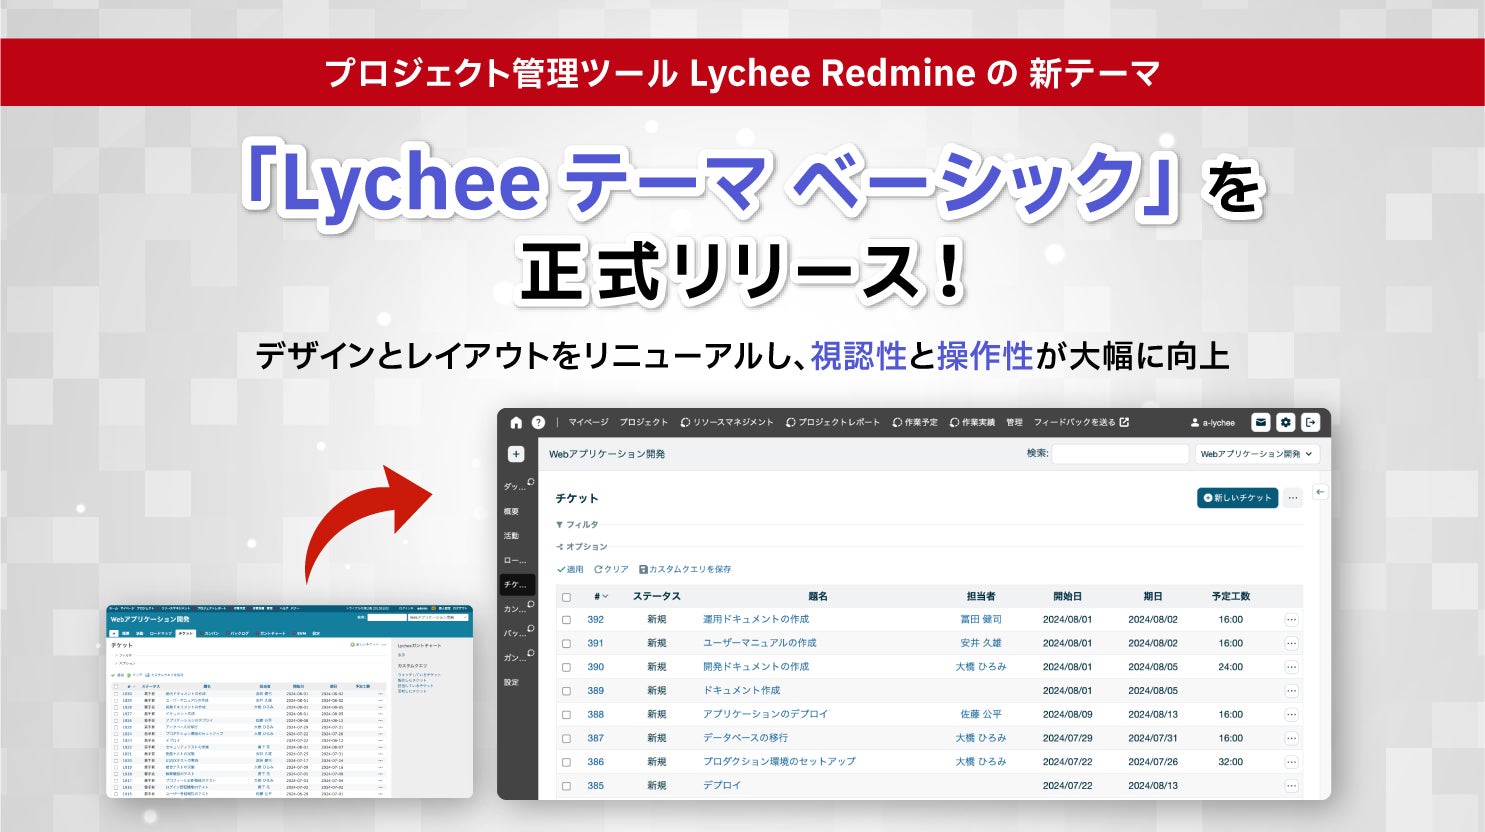Collapse the right panel with arrow icon
Screen dimensions: 1485x832
click(1320, 492)
